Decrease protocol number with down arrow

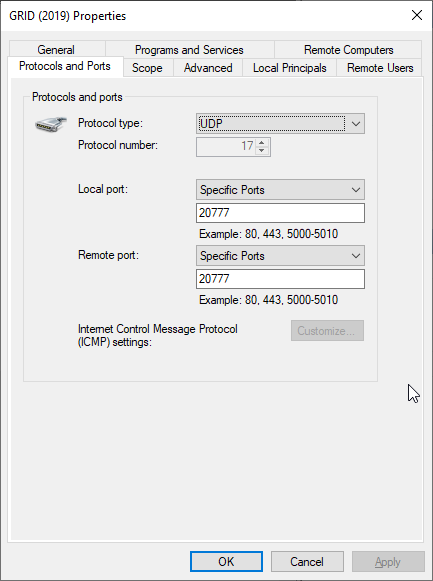click(x=262, y=151)
